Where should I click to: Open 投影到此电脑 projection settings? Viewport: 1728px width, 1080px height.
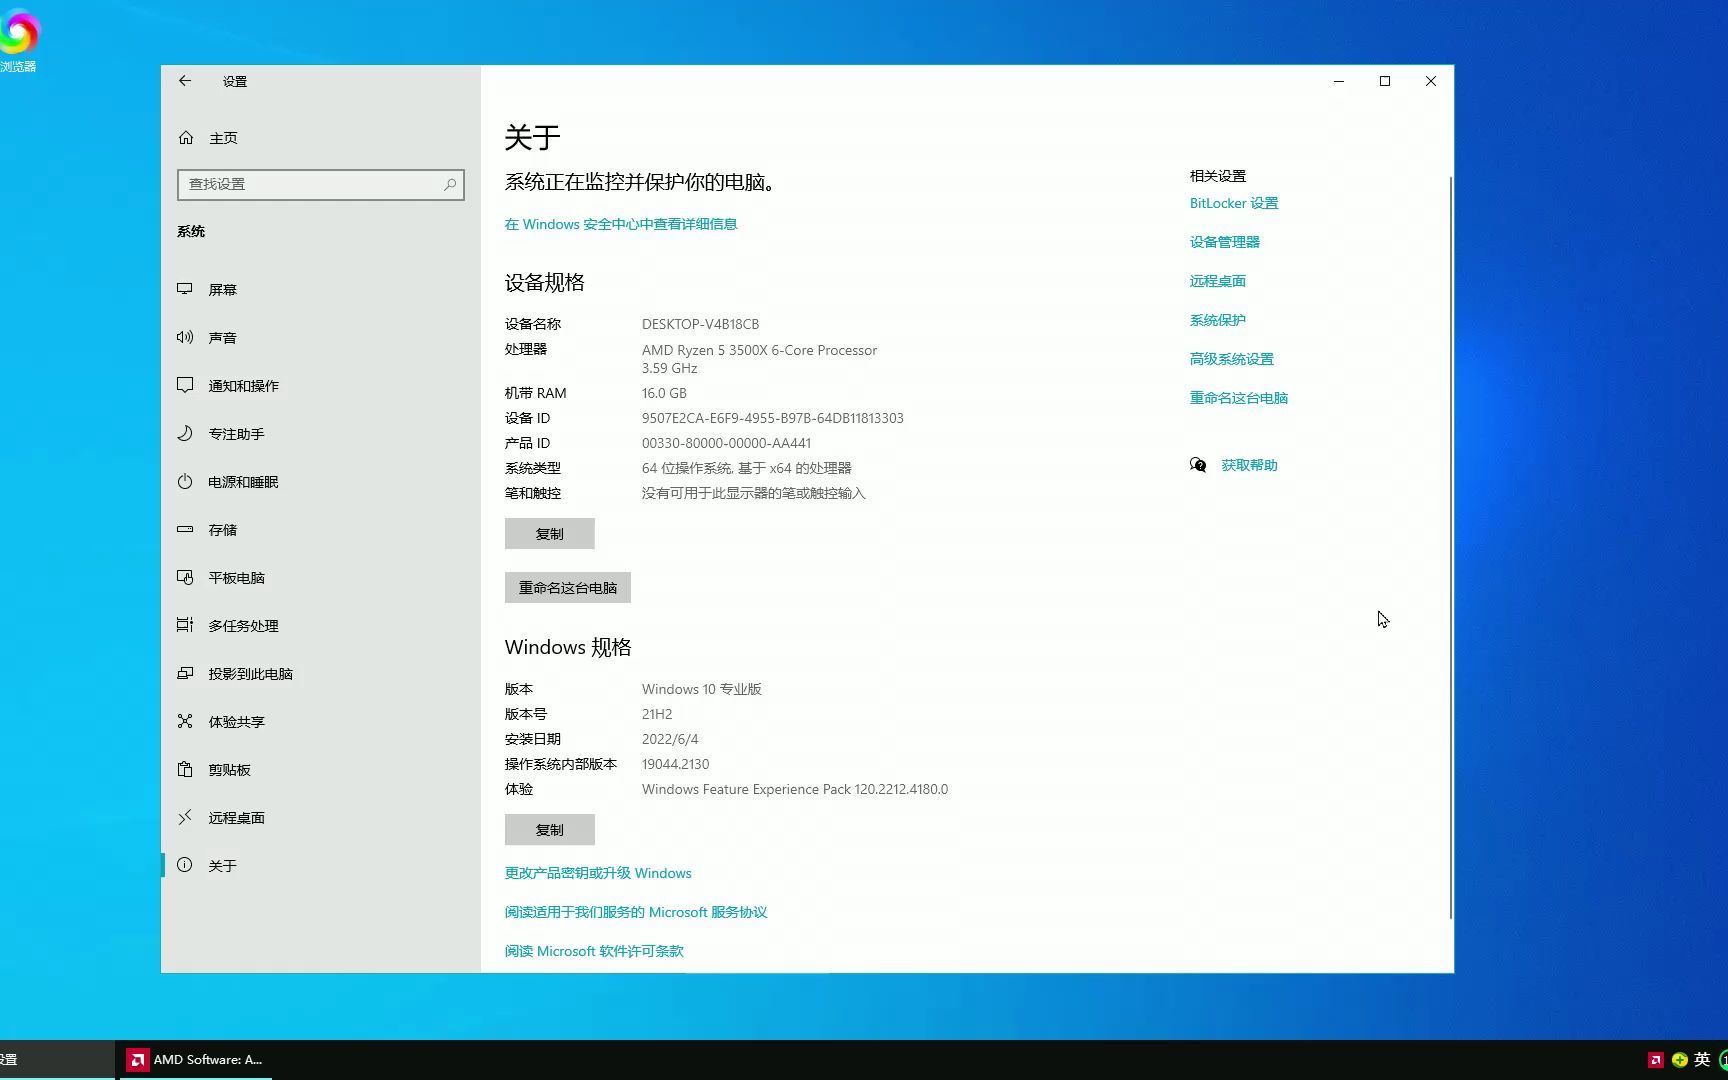pyautogui.click(x=320, y=673)
